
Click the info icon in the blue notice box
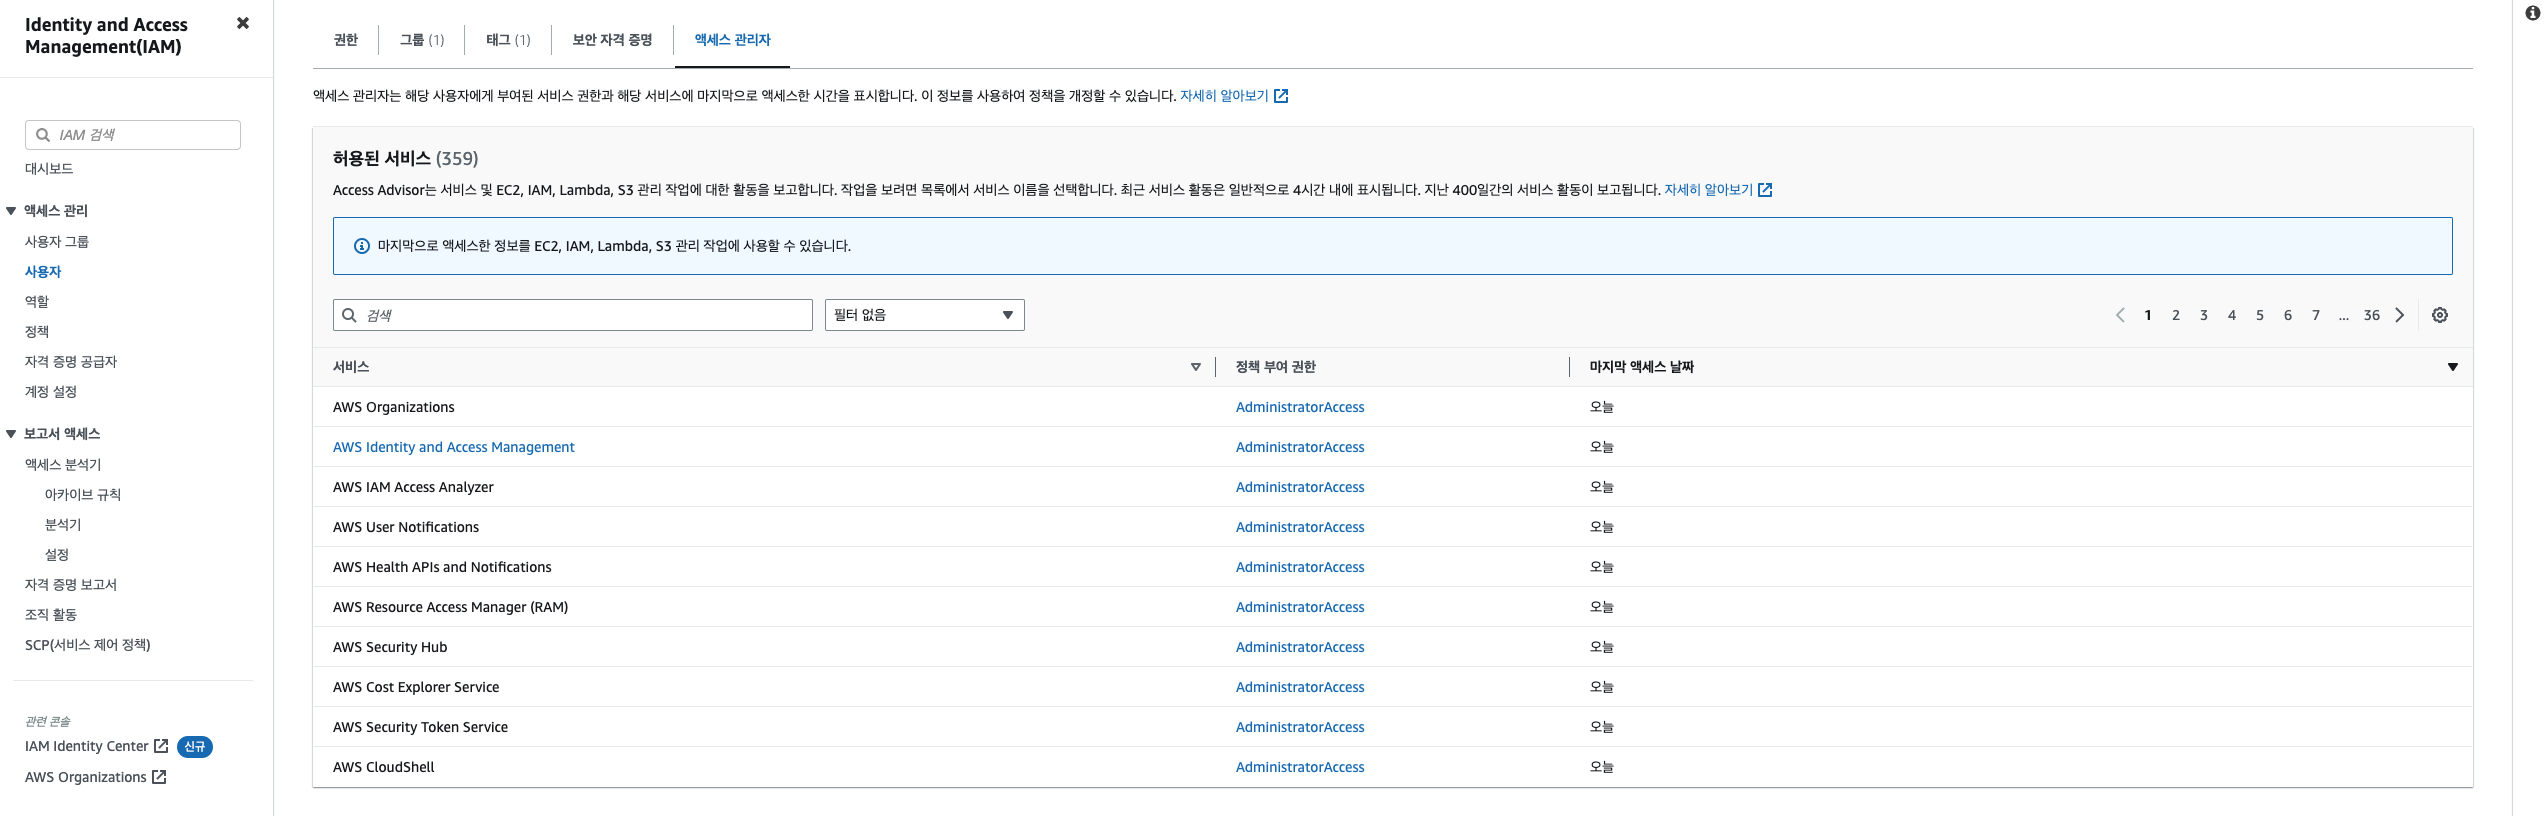pos(362,246)
